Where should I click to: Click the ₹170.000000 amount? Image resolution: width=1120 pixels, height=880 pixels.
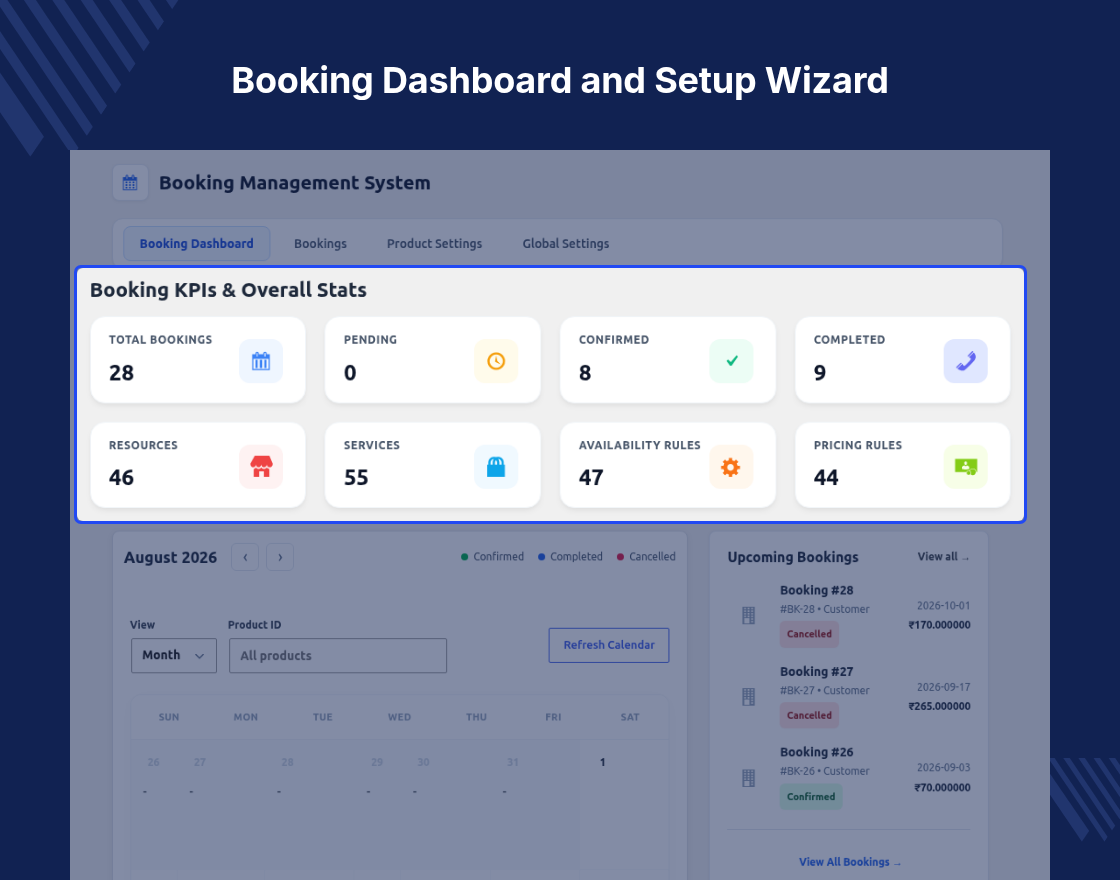tap(939, 625)
